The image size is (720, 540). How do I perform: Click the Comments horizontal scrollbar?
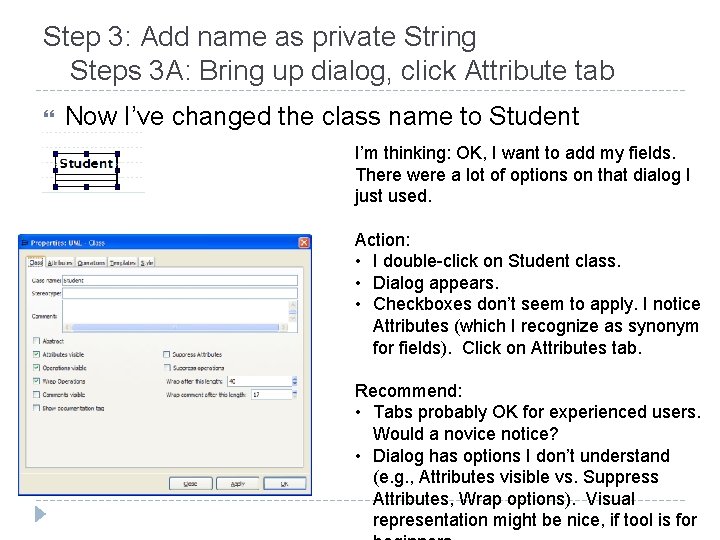point(175,327)
